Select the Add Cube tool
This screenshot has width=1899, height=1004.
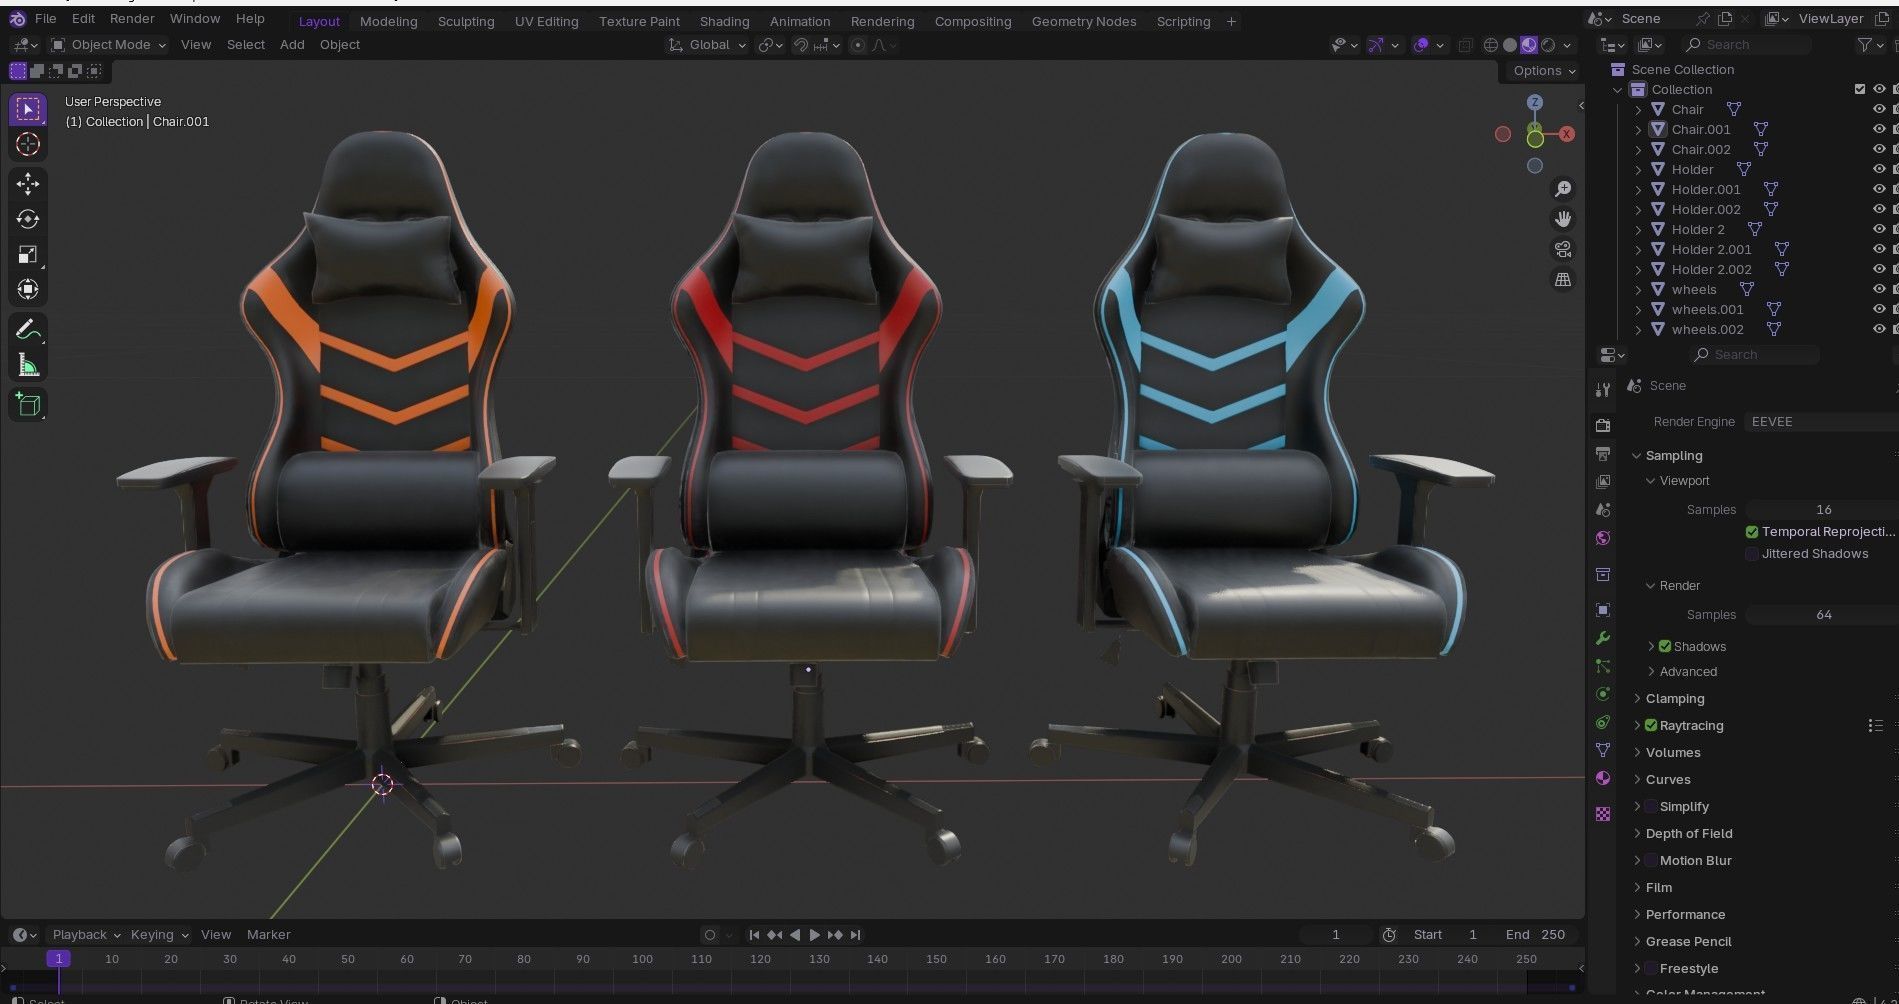point(28,405)
